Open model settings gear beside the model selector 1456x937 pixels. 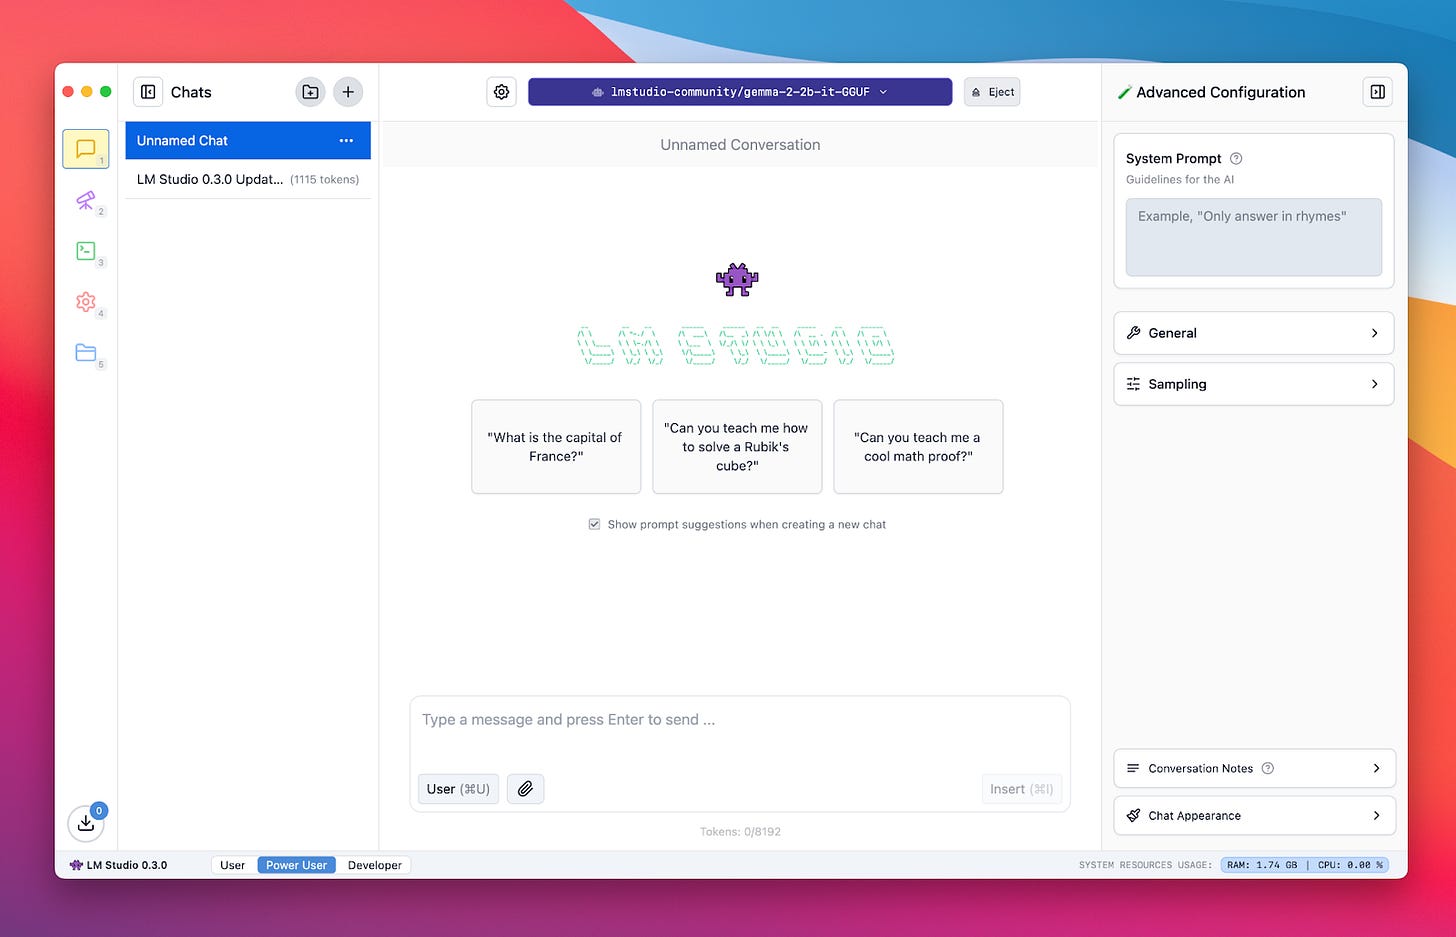501,92
